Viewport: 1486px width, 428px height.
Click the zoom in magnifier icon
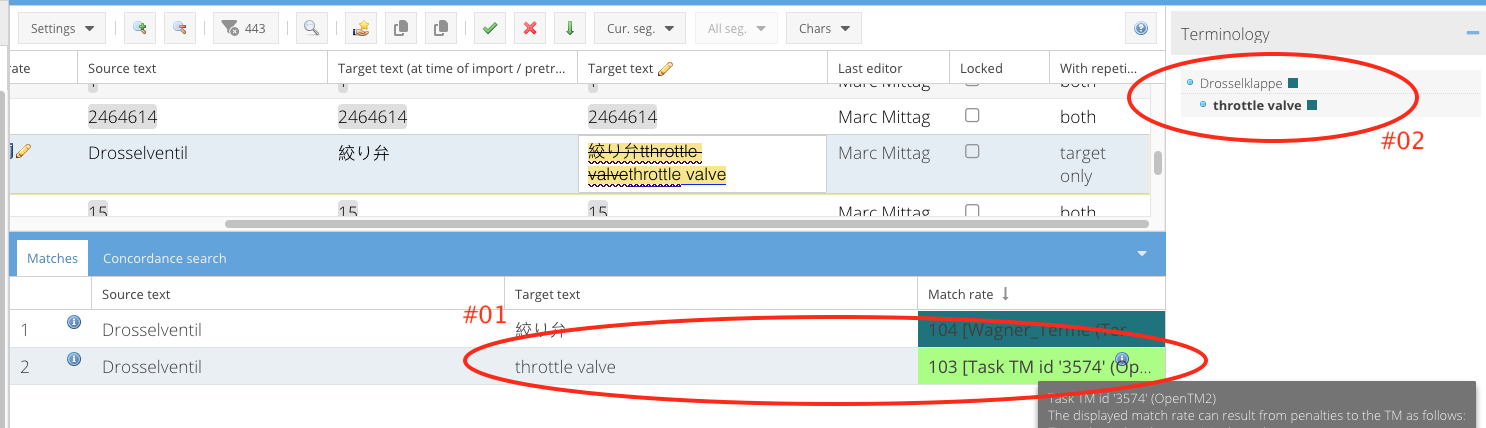[140, 29]
